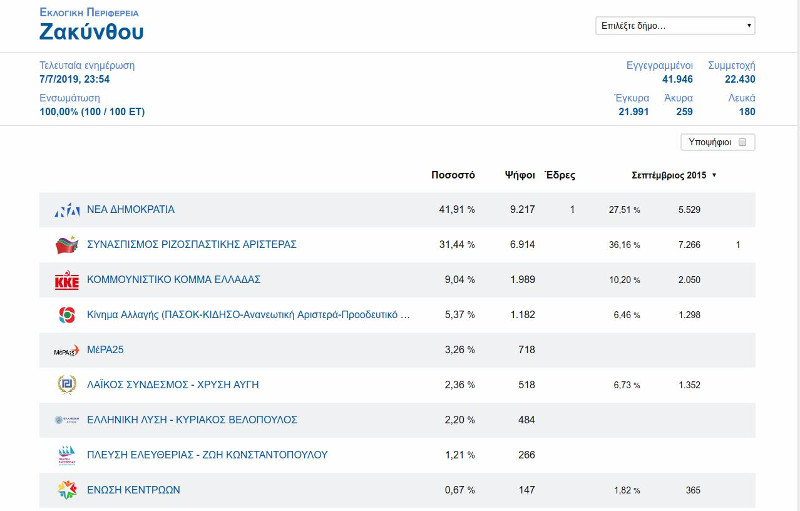The height and width of the screenshot is (511, 800).
Task: Open ΛΑΪΚΟΣ ΣΥΝΔΕΣΜΟΣ - ΧΡΥΣΗ ΑΥΓΗ link
Action: (x=173, y=385)
